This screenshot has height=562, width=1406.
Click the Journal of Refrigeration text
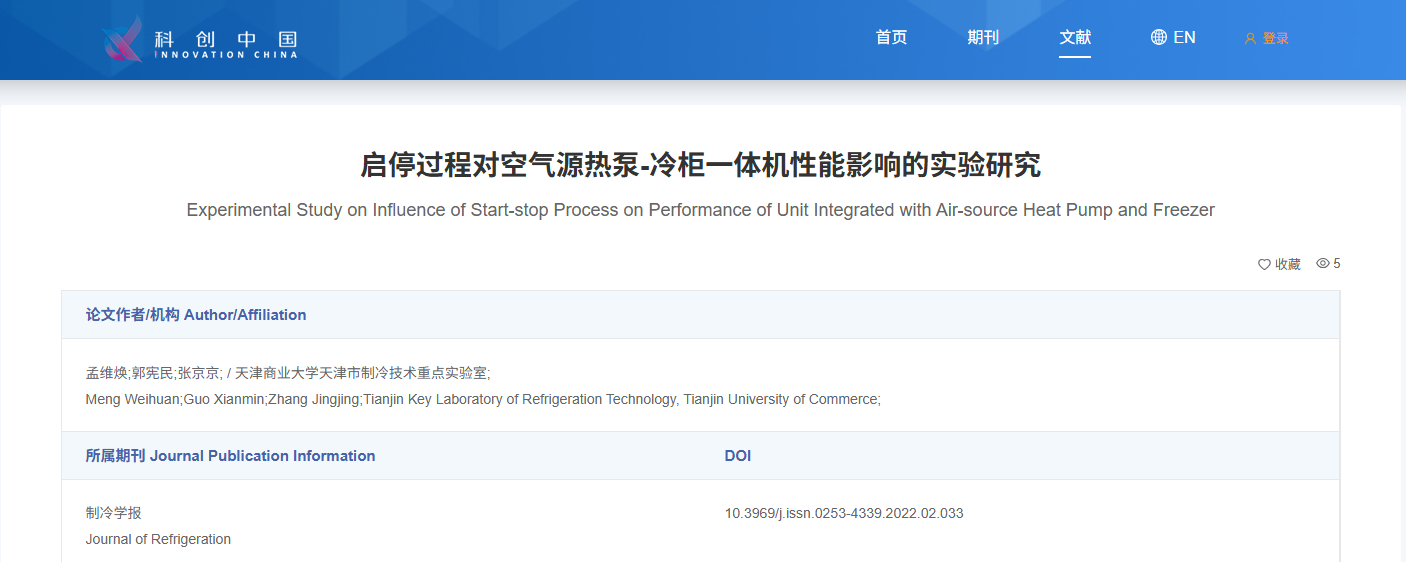(x=158, y=540)
